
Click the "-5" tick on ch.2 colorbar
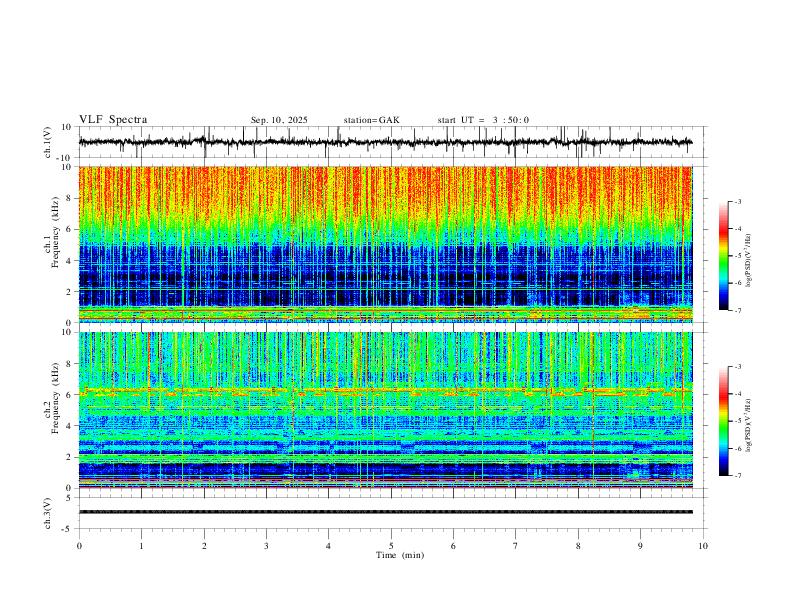[737, 421]
